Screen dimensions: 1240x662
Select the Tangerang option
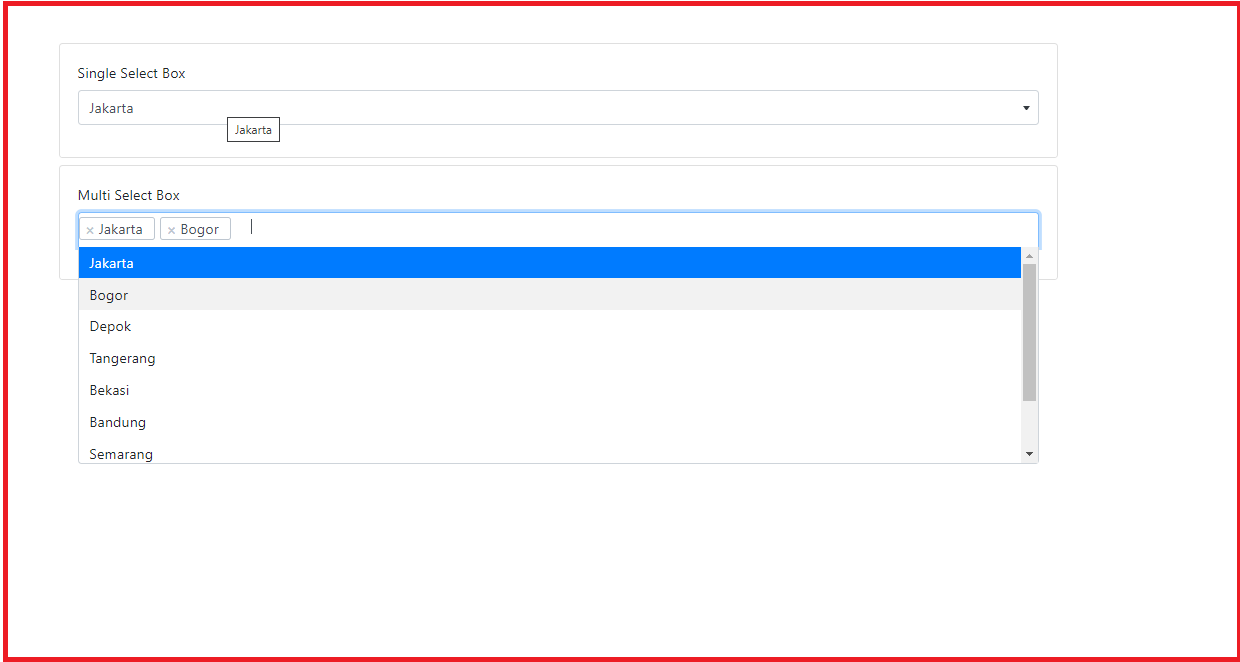550,358
